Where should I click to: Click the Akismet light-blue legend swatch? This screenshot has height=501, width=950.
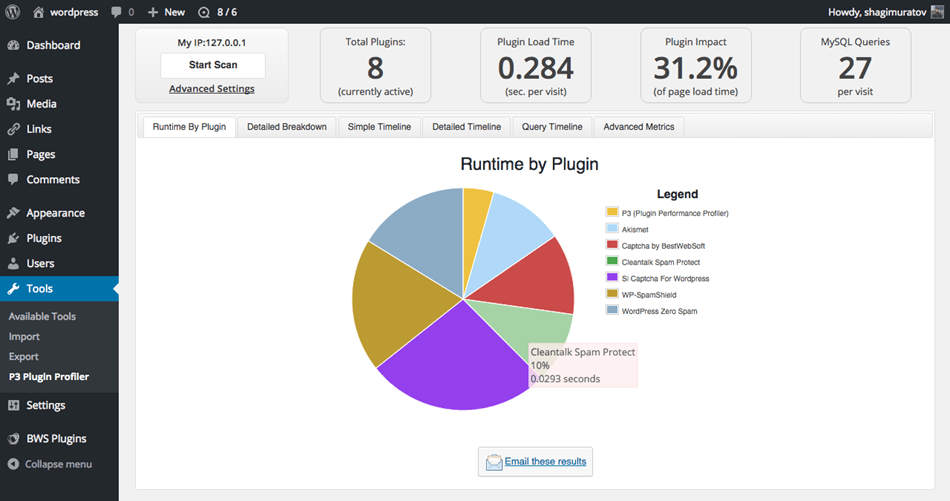pos(612,228)
